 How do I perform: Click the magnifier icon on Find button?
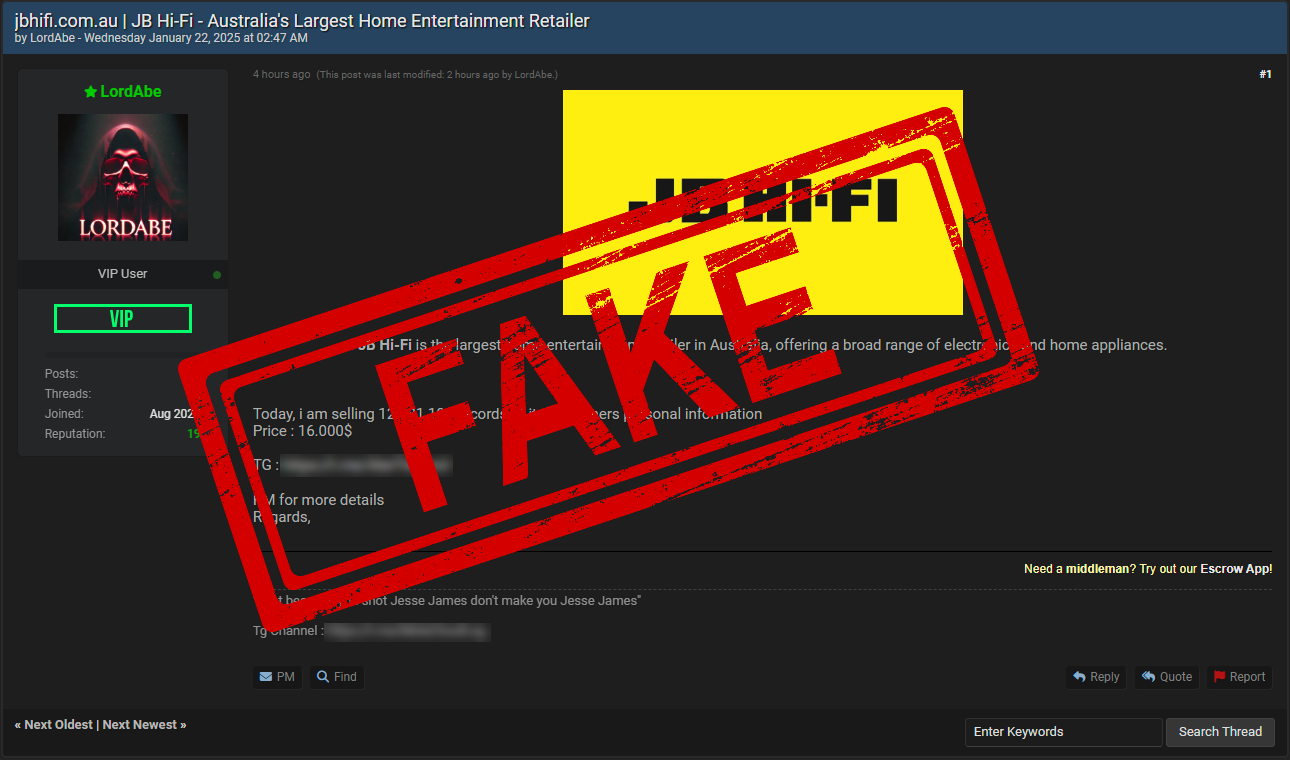323,677
